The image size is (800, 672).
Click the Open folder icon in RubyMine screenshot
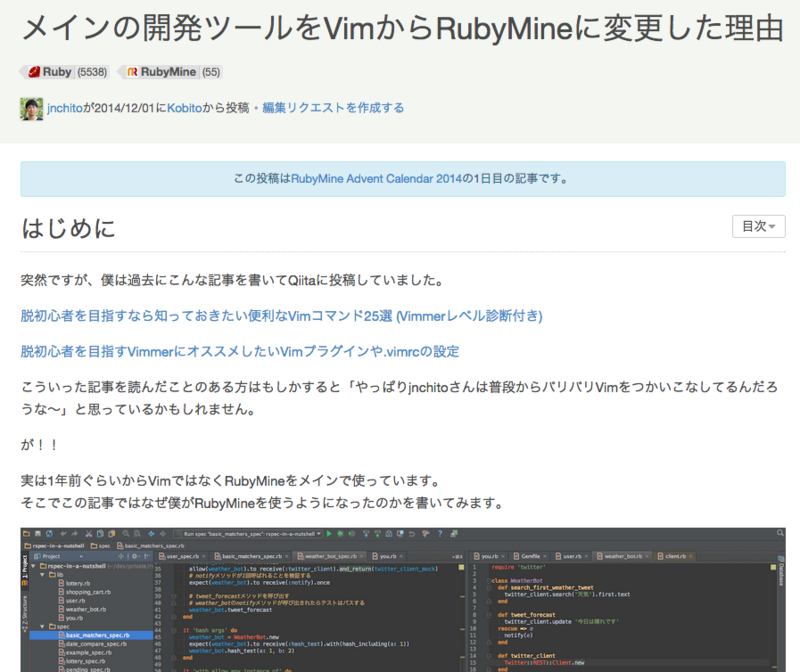click(26, 534)
